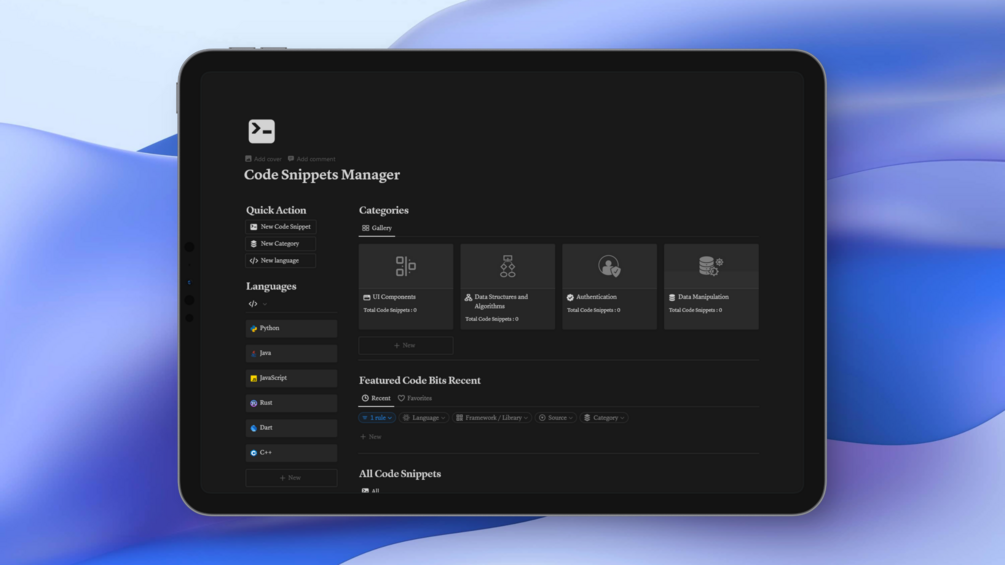The height and width of the screenshot is (565, 1005).
Task: Click Add cover above the page title
Action: tap(263, 159)
